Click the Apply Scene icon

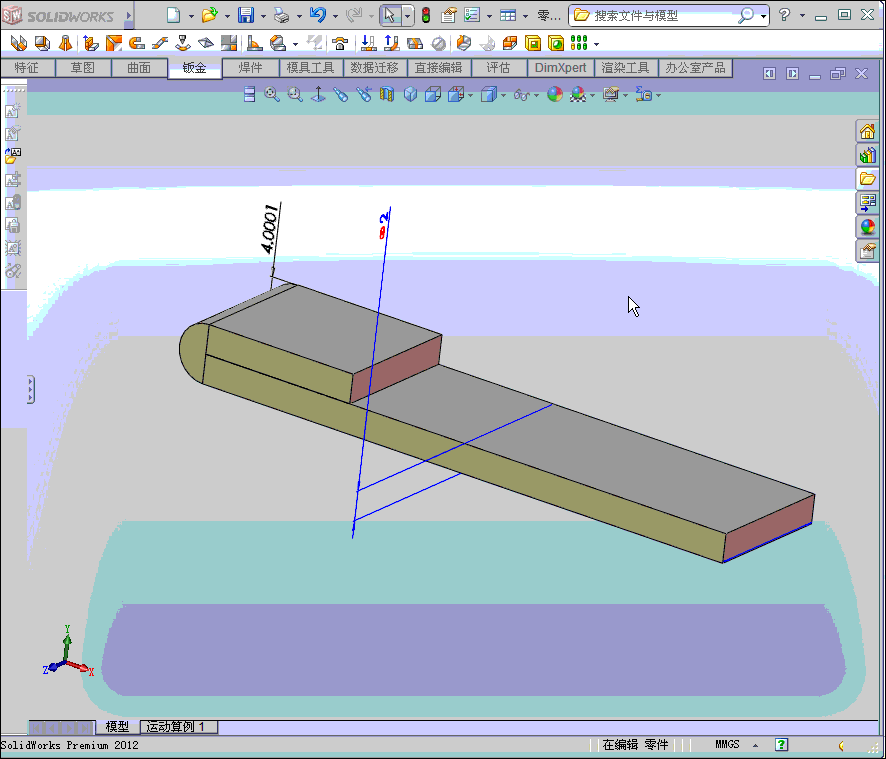(x=578, y=94)
